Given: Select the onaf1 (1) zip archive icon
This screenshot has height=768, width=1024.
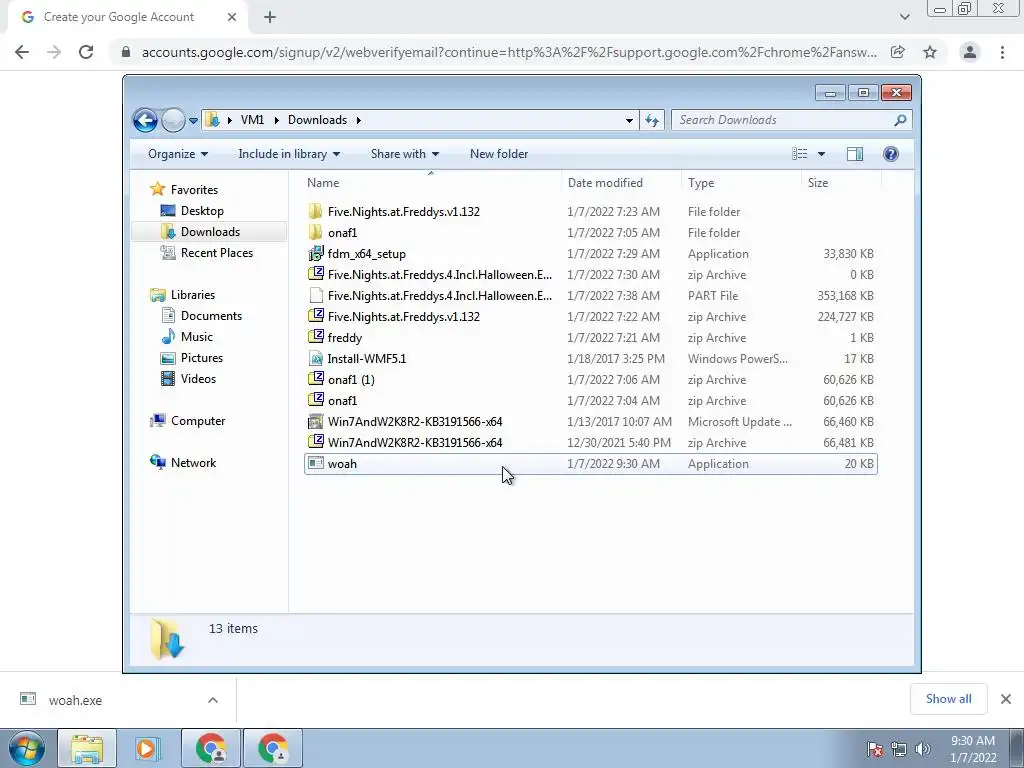Looking at the screenshot, I should pyautogui.click(x=315, y=379).
